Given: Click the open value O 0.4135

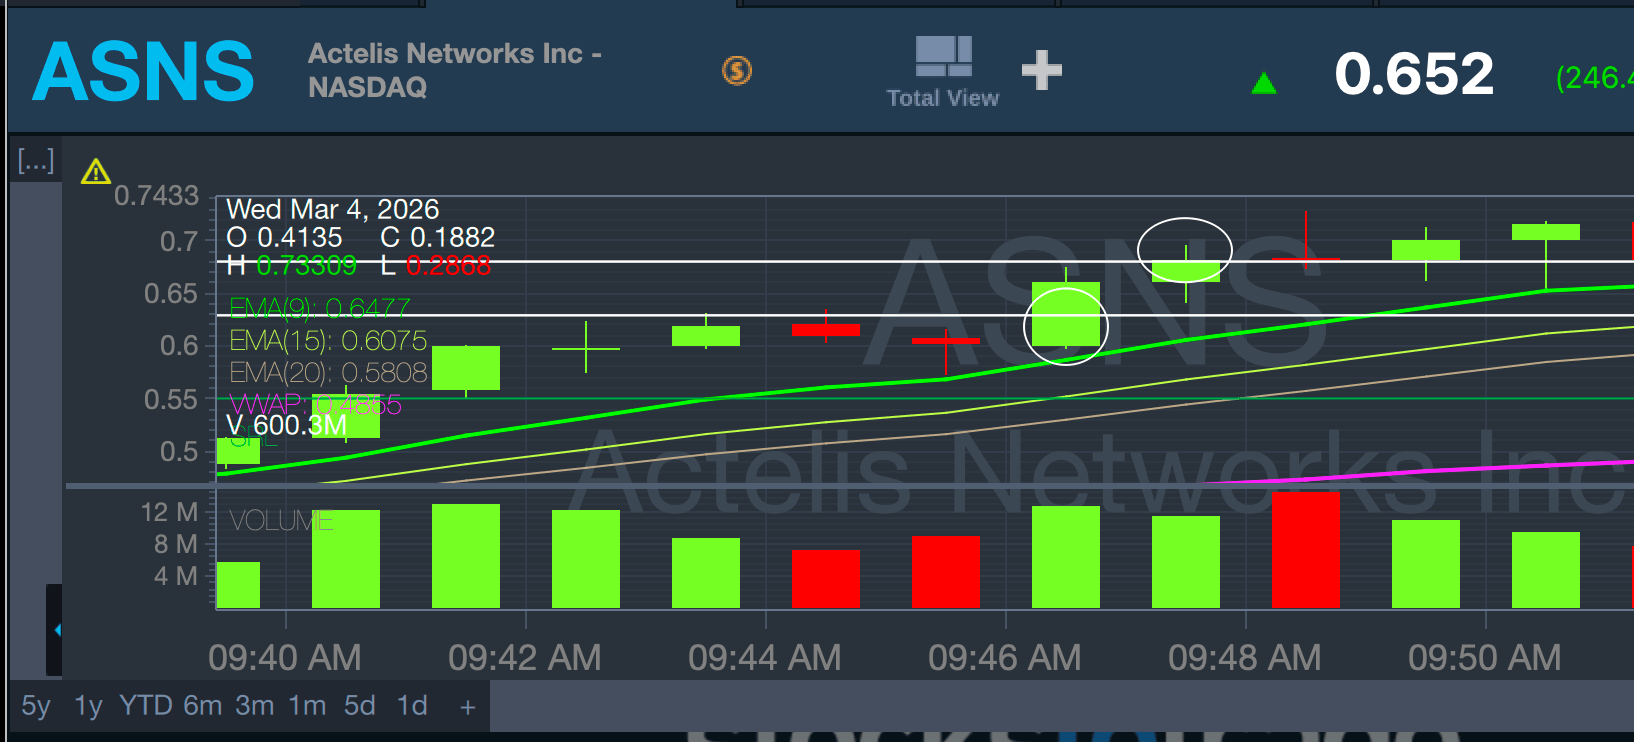Looking at the screenshot, I should 284,237.
